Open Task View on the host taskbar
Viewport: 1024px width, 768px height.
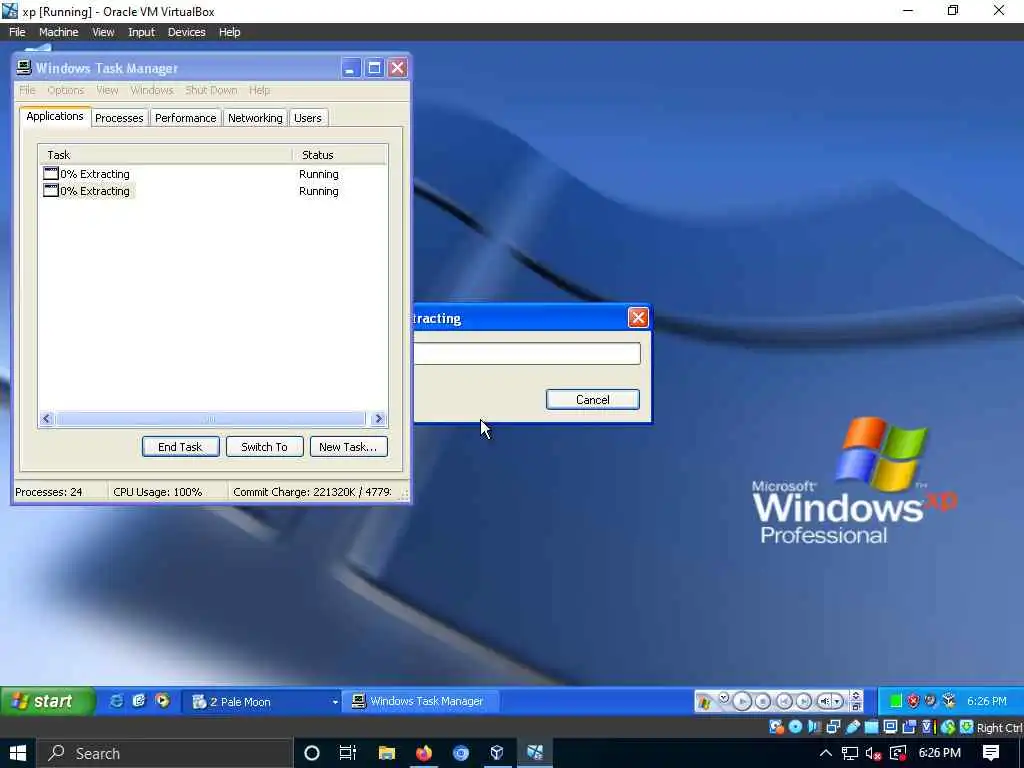(348, 753)
